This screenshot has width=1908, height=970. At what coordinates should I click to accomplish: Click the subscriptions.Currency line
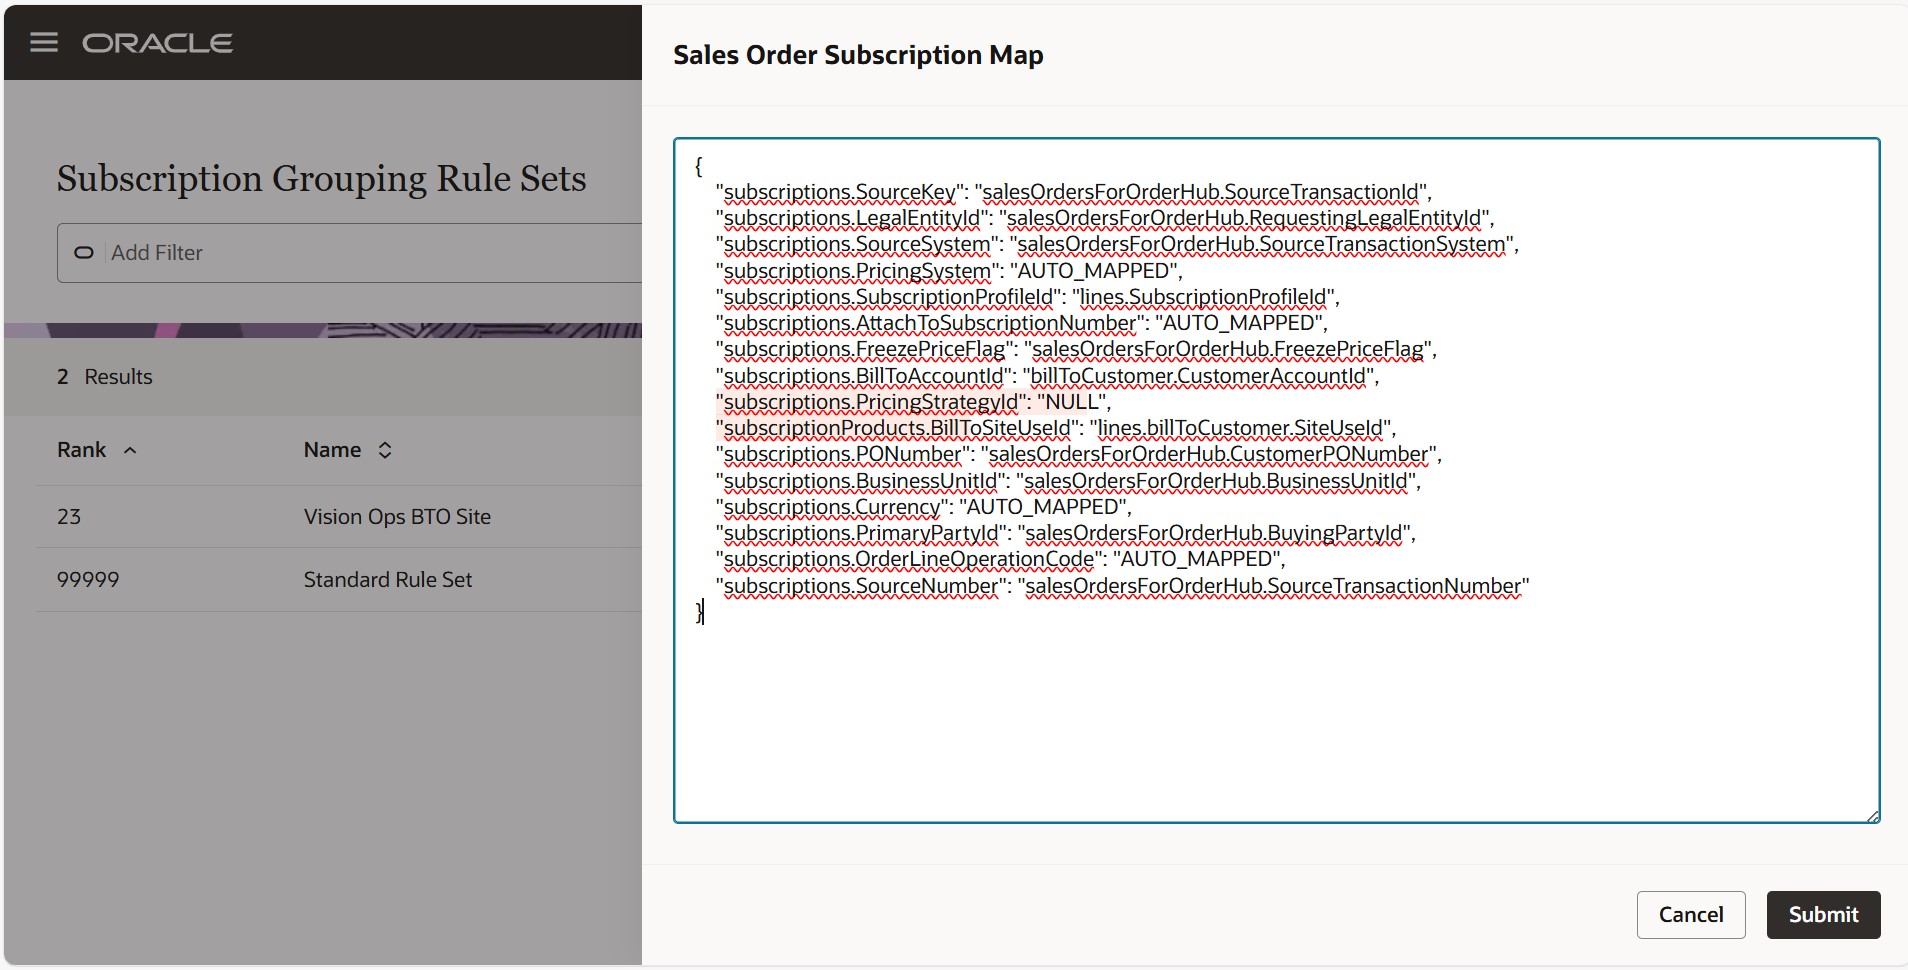pos(924,507)
